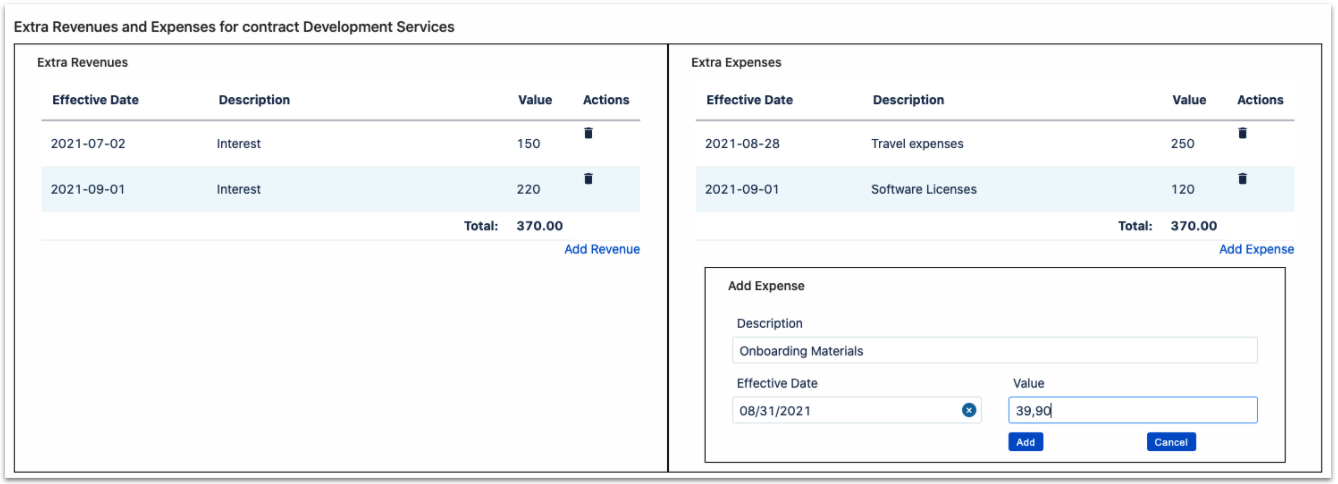Focus the Description input with Onboarding Materials
1338x484 pixels.
click(x=994, y=351)
